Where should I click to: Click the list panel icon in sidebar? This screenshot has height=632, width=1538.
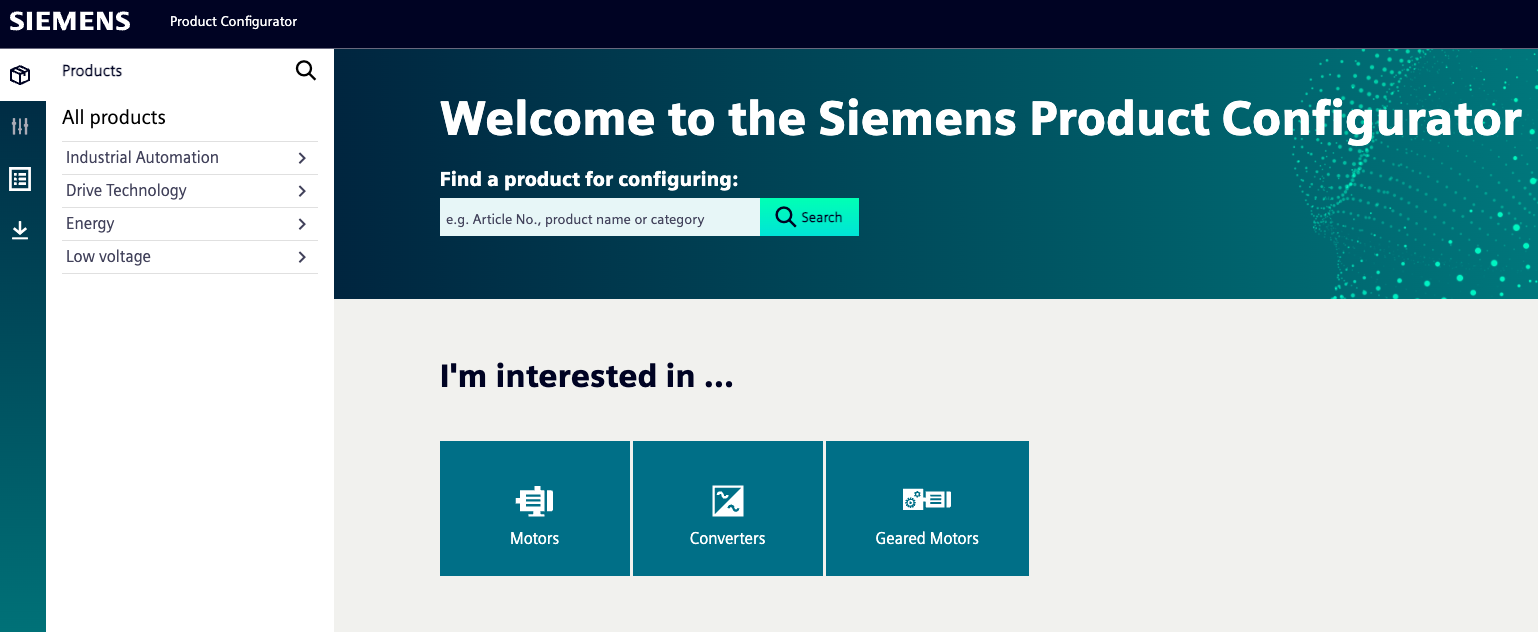pos(20,178)
